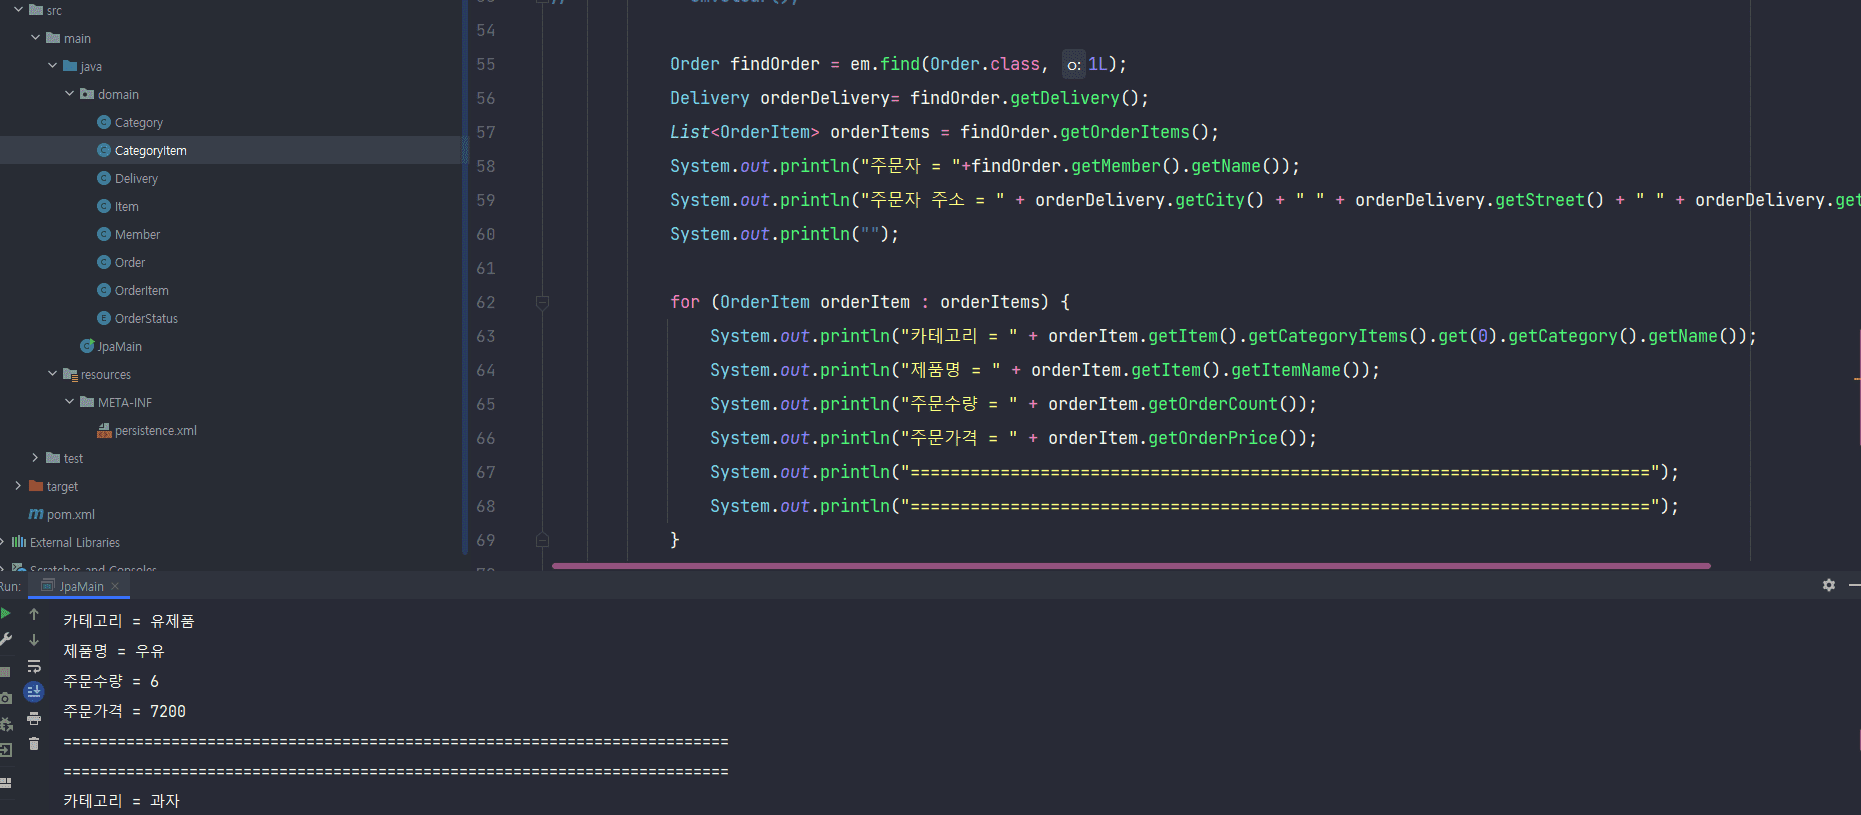Click fold end marker at line 69
The width and height of the screenshot is (1861, 815).
click(542, 540)
